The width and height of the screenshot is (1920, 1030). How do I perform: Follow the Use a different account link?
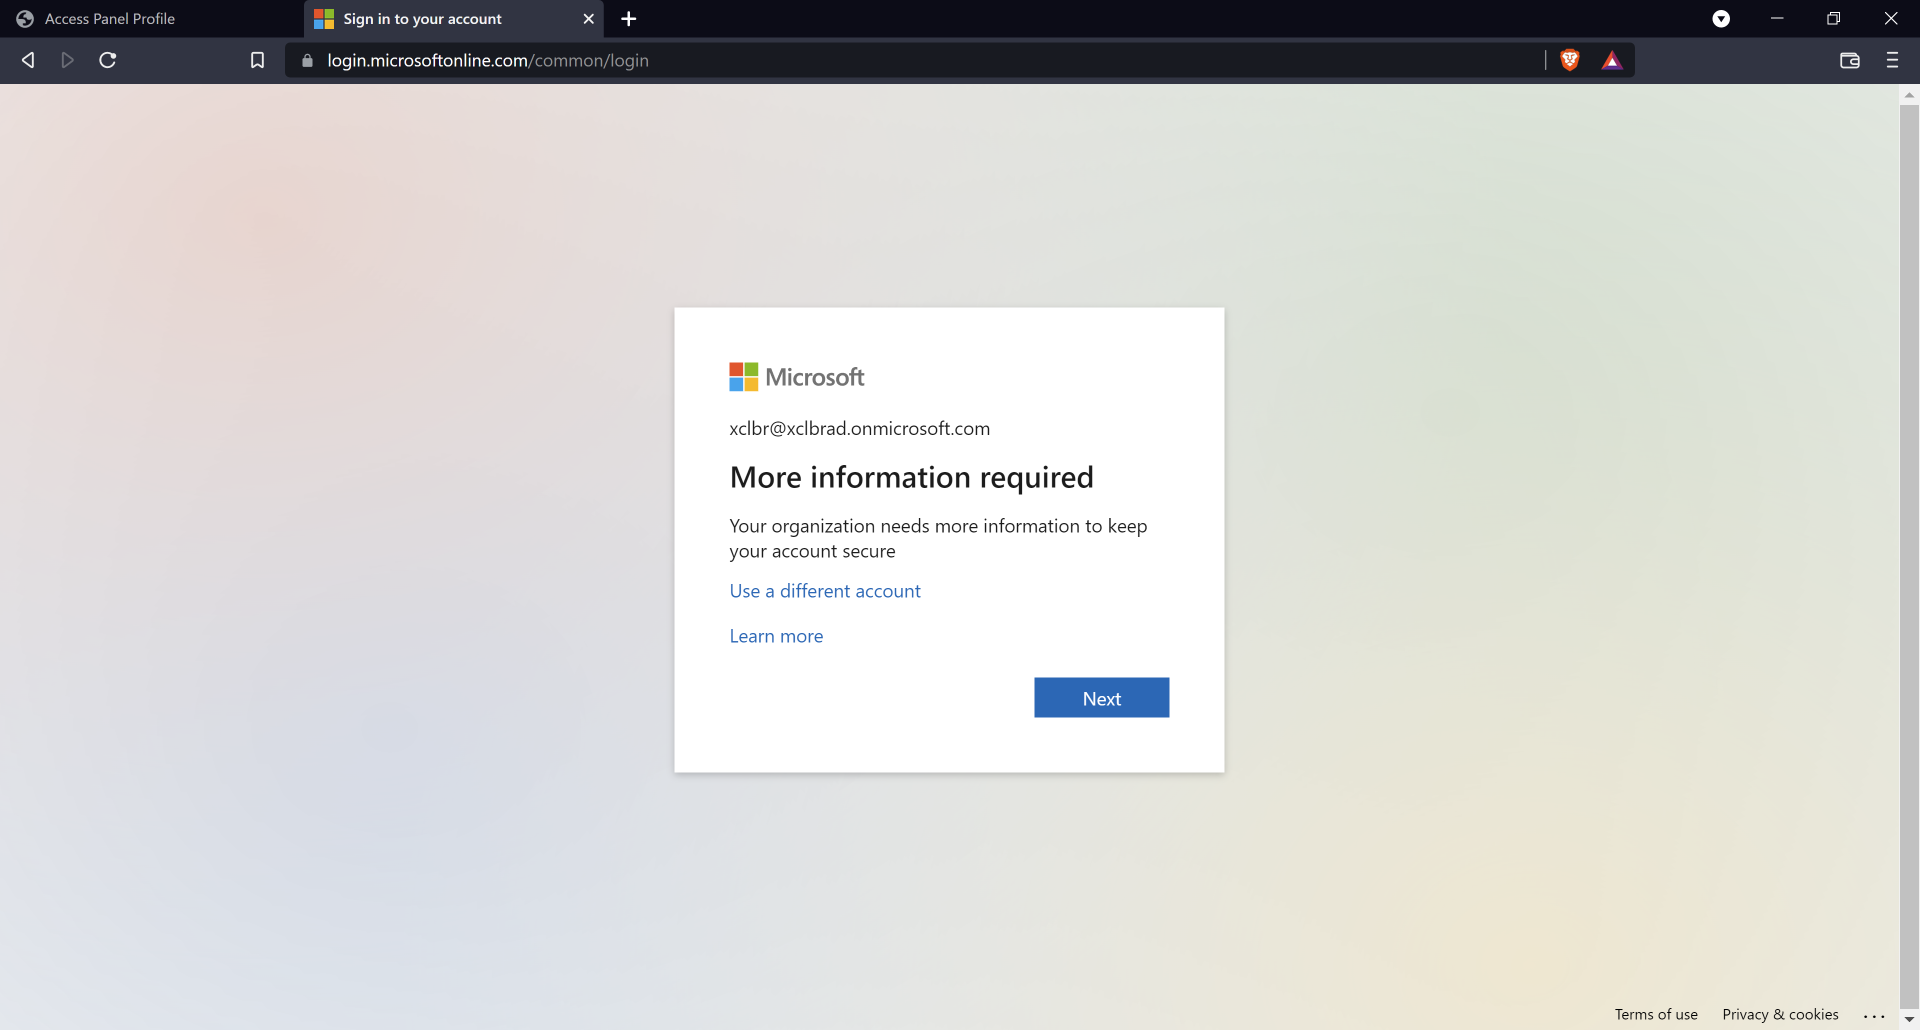point(824,591)
